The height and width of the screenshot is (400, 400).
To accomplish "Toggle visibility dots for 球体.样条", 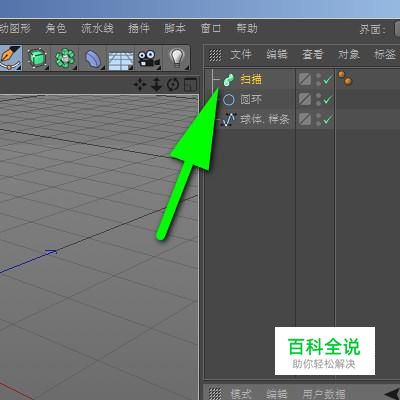I will (318, 120).
